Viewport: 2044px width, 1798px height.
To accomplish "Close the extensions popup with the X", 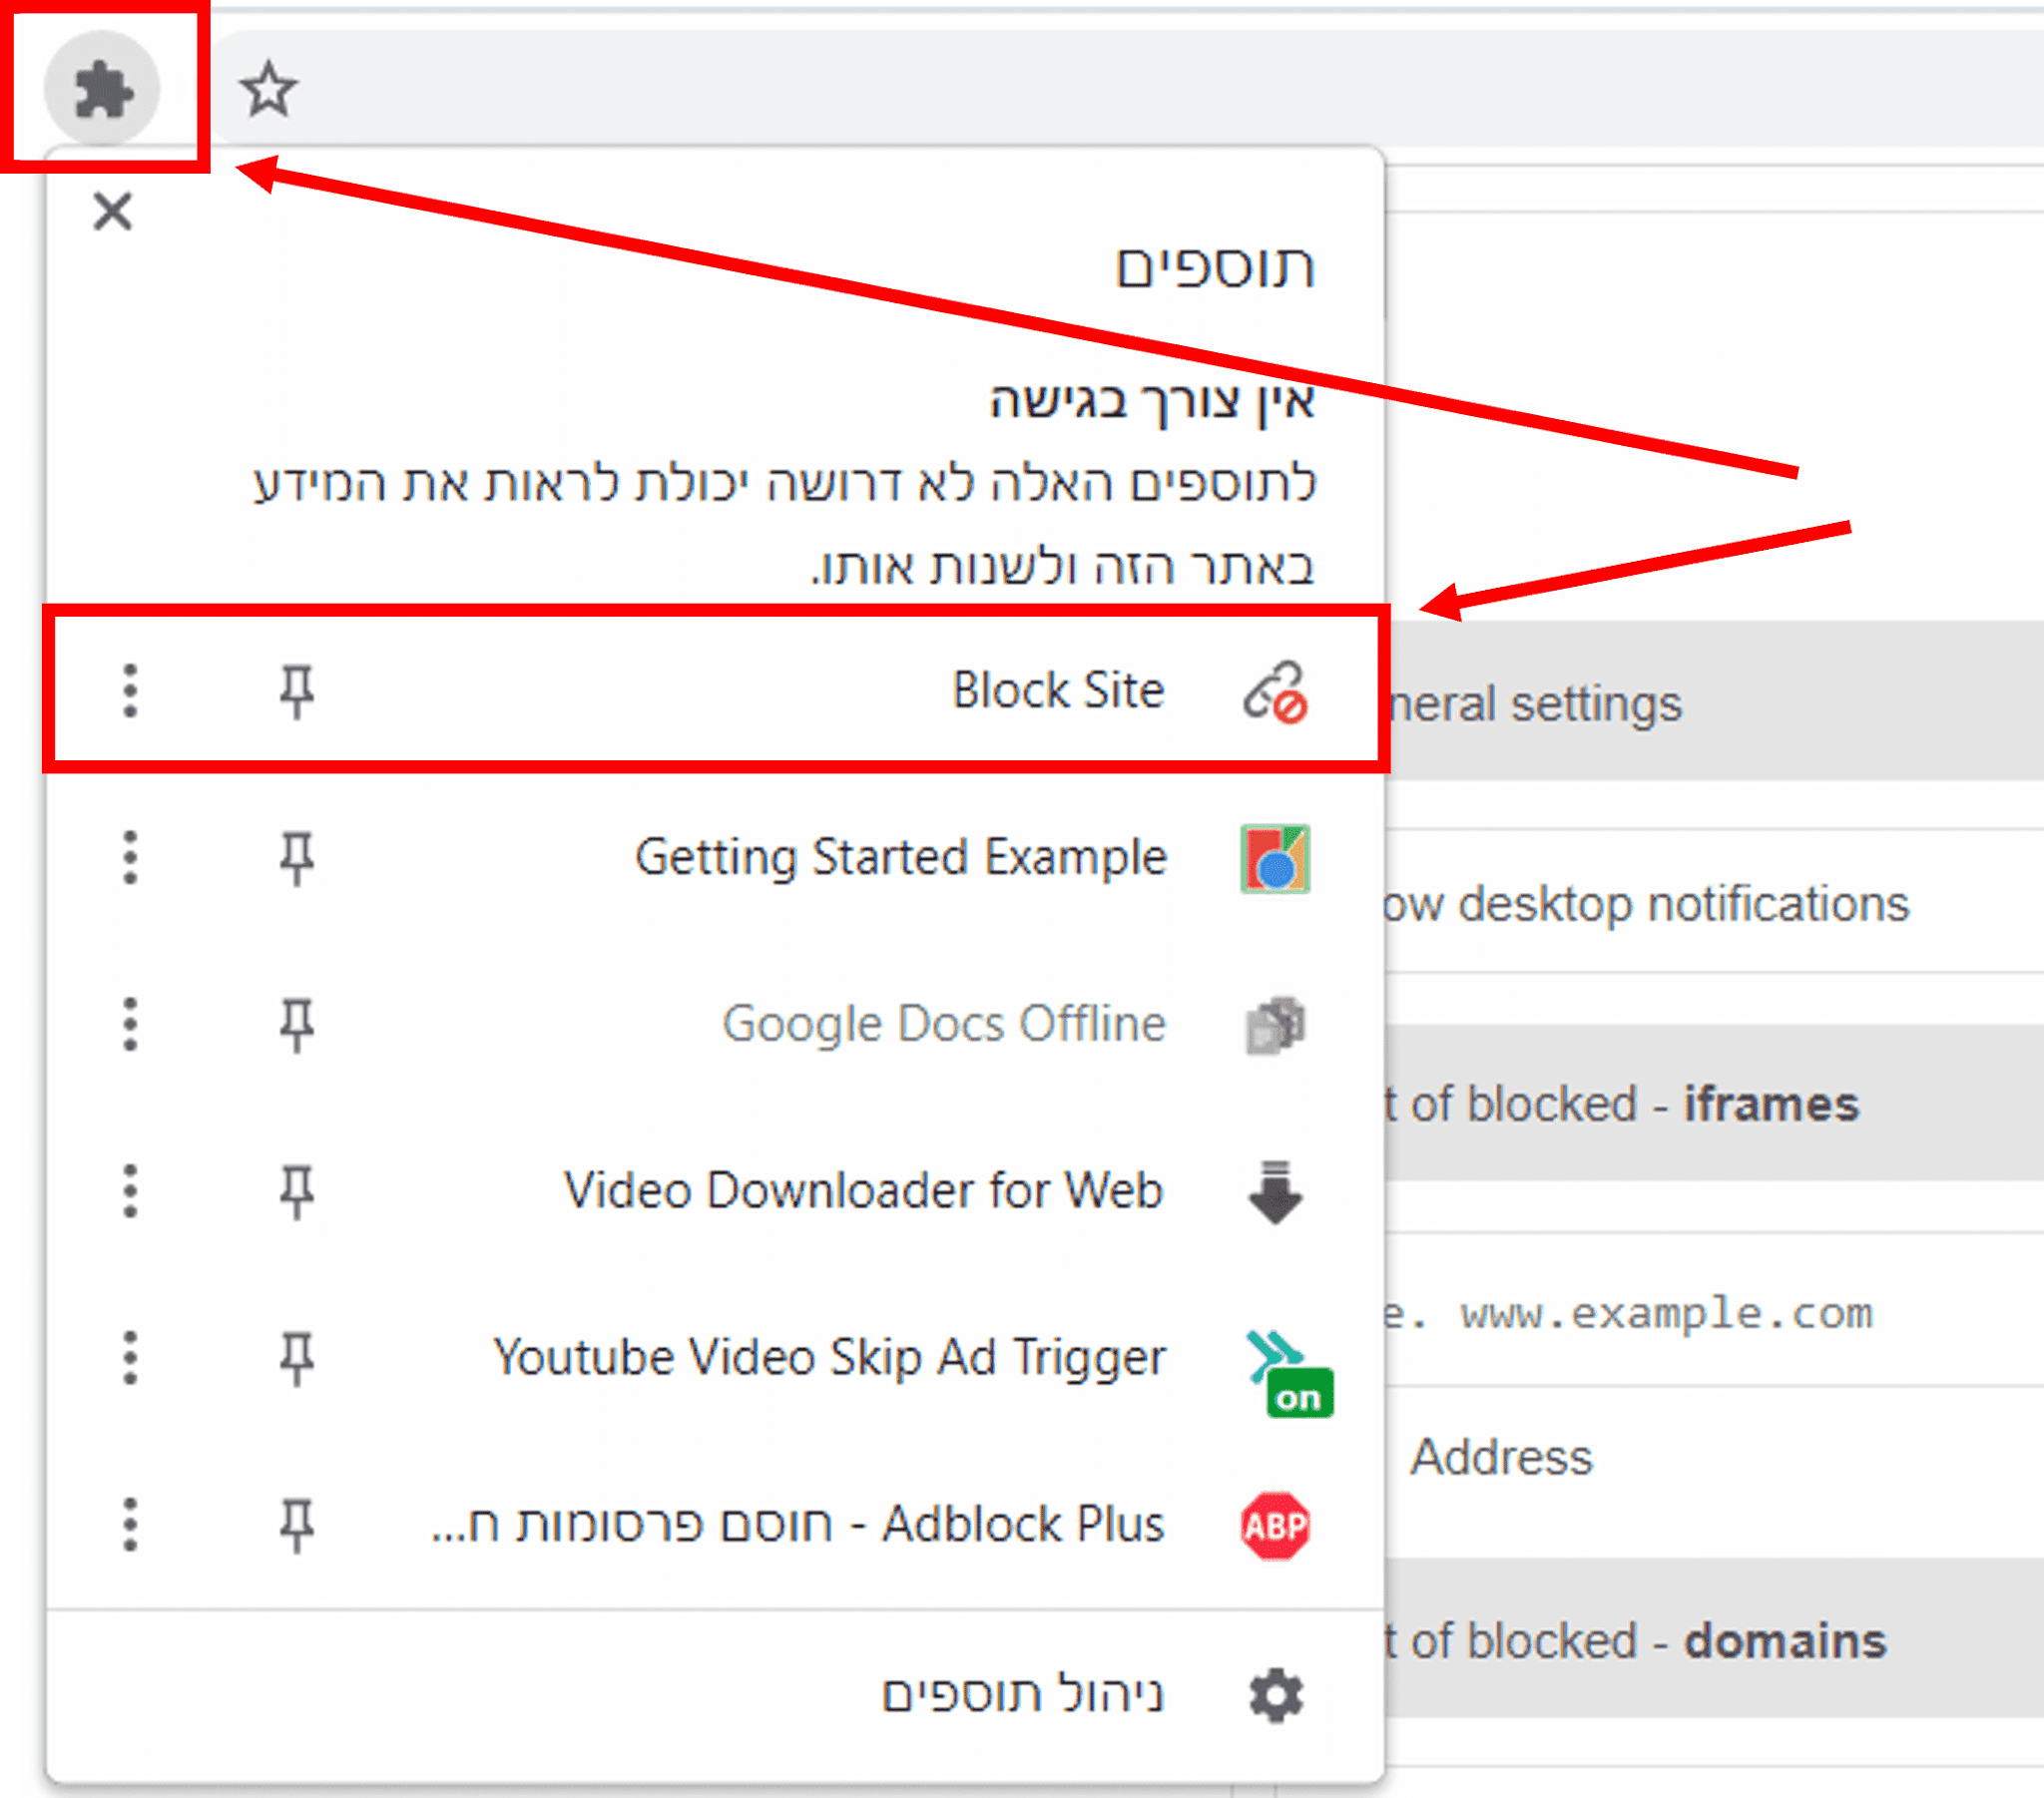I will pos(113,211).
